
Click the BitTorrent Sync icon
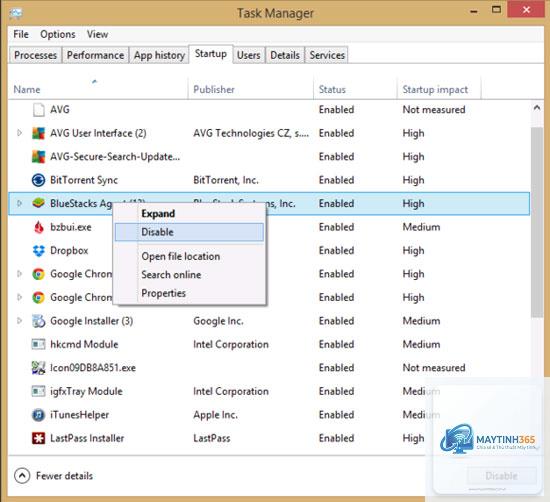tap(39, 180)
